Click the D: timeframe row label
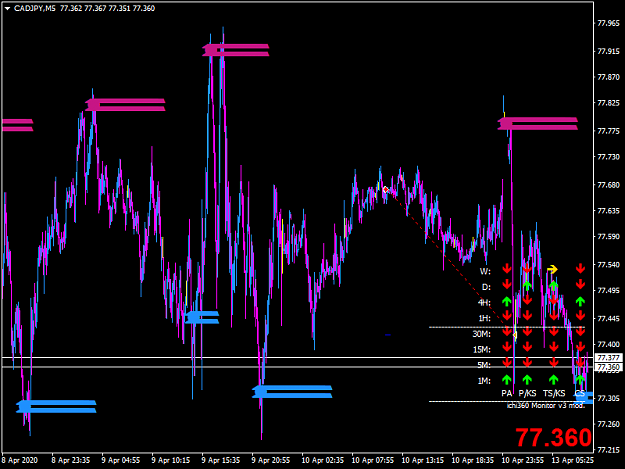 [486, 287]
